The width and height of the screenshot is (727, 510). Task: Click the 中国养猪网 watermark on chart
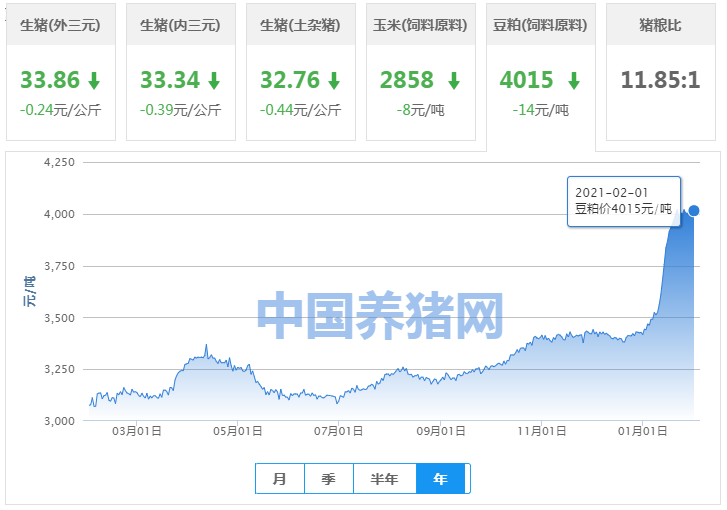tap(380, 316)
